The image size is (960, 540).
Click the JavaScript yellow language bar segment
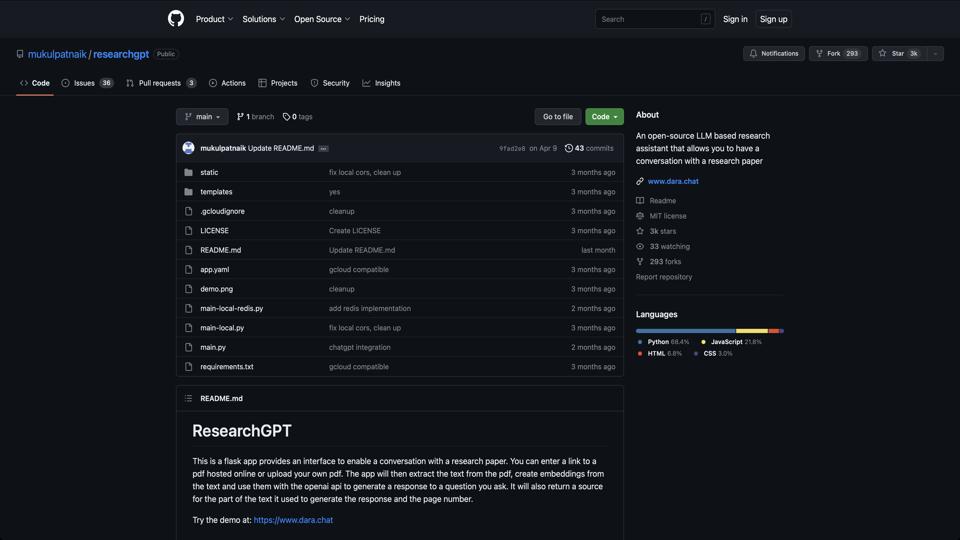pyautogui.click(x=751, y=331)
